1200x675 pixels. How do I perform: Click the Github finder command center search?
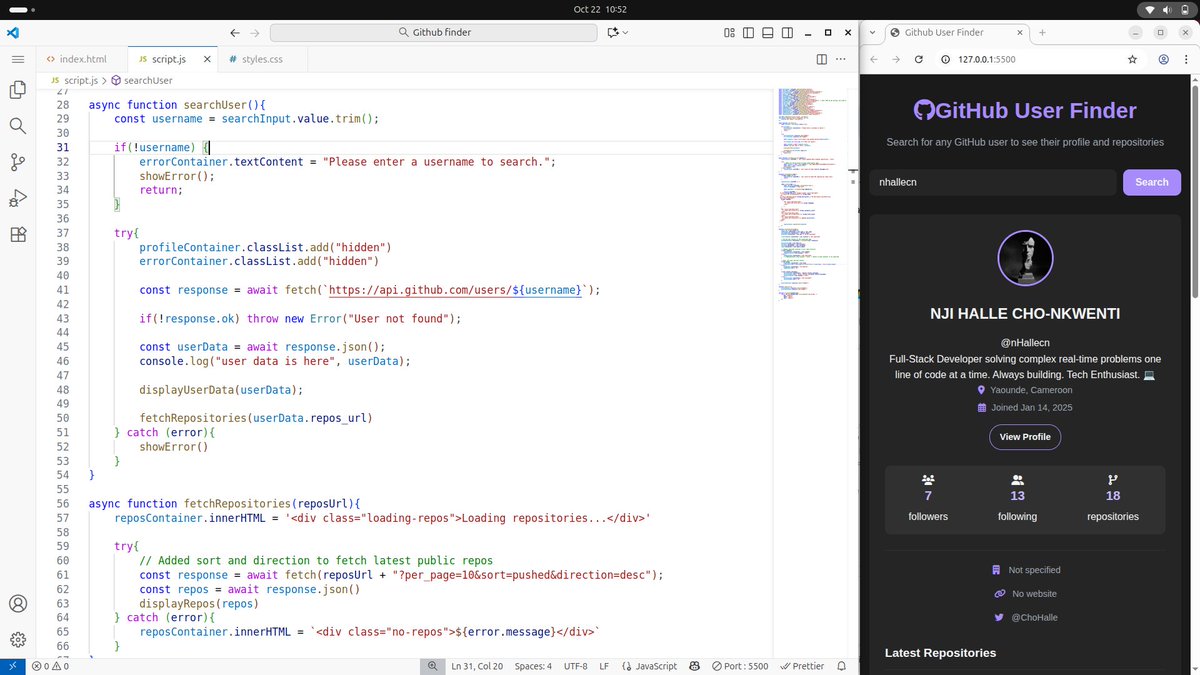click(x=435, y=32)
